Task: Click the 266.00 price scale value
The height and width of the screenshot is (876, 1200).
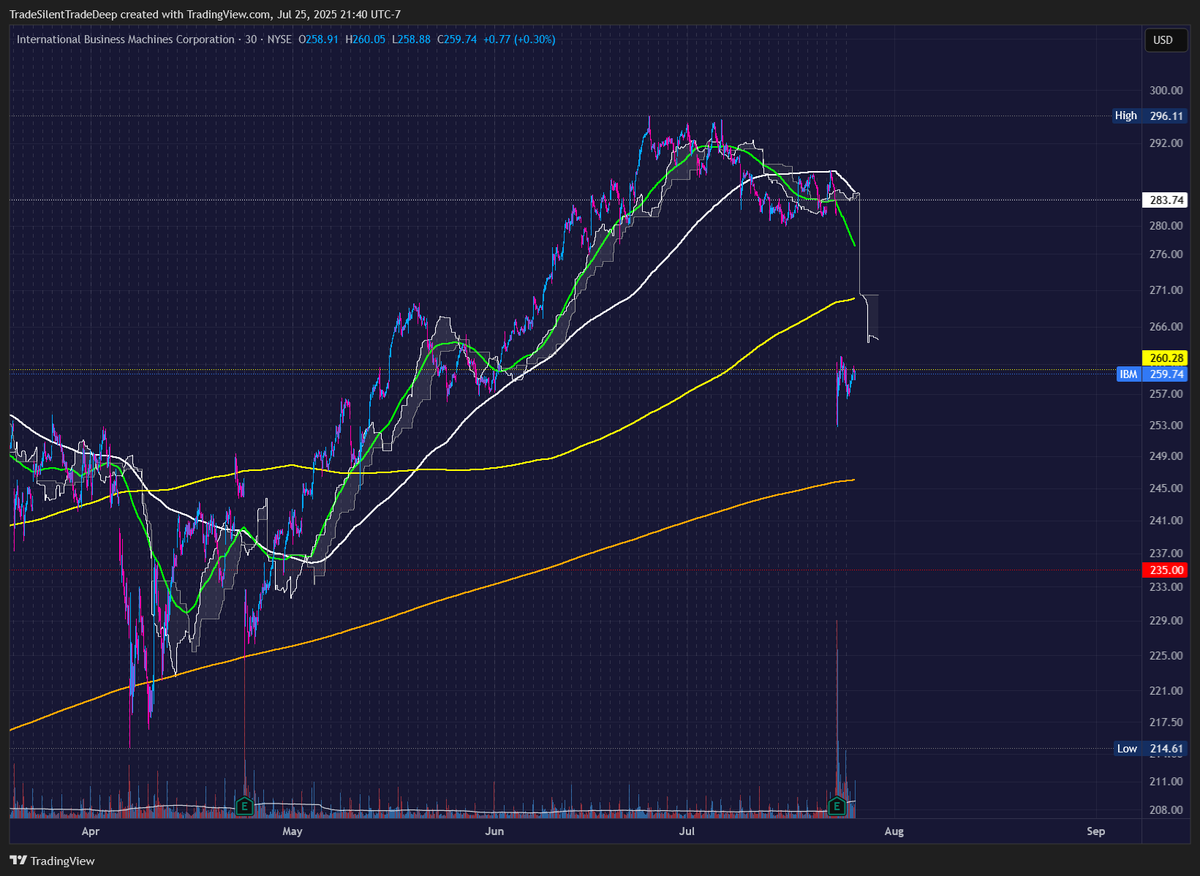Action: tap(1165, 326)
